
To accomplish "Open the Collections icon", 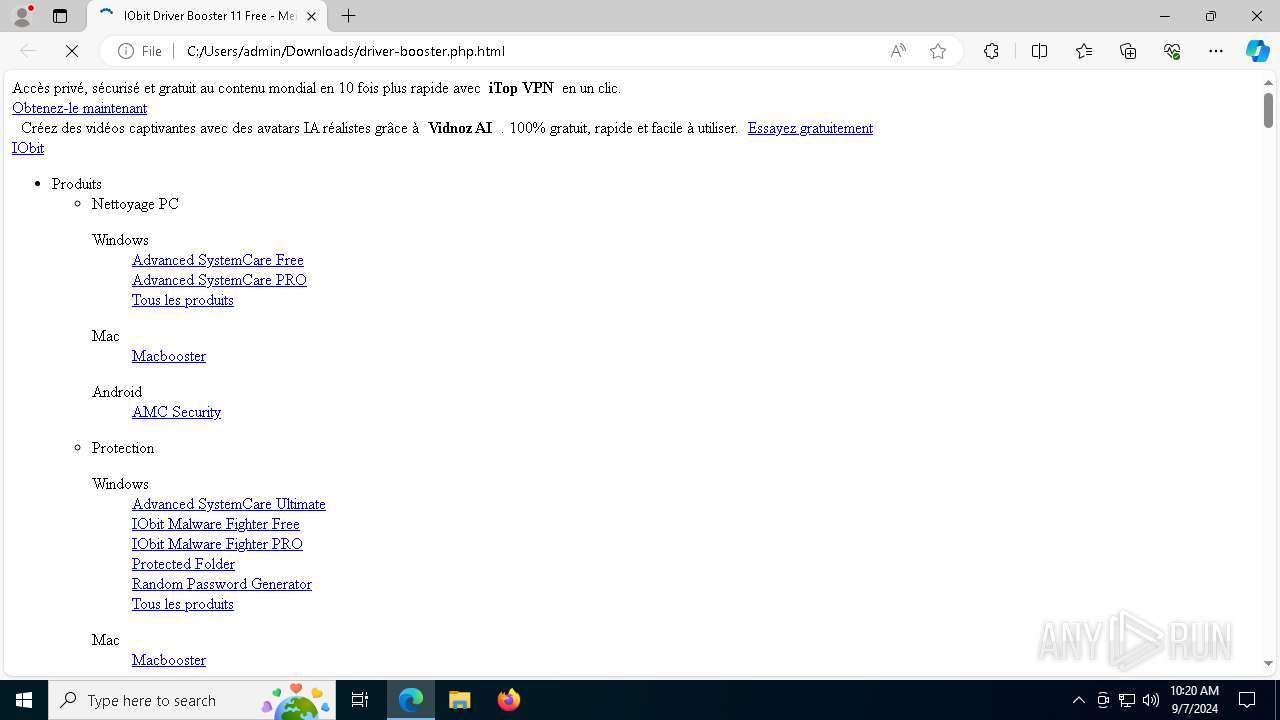I will click(x=1128, y=51).
